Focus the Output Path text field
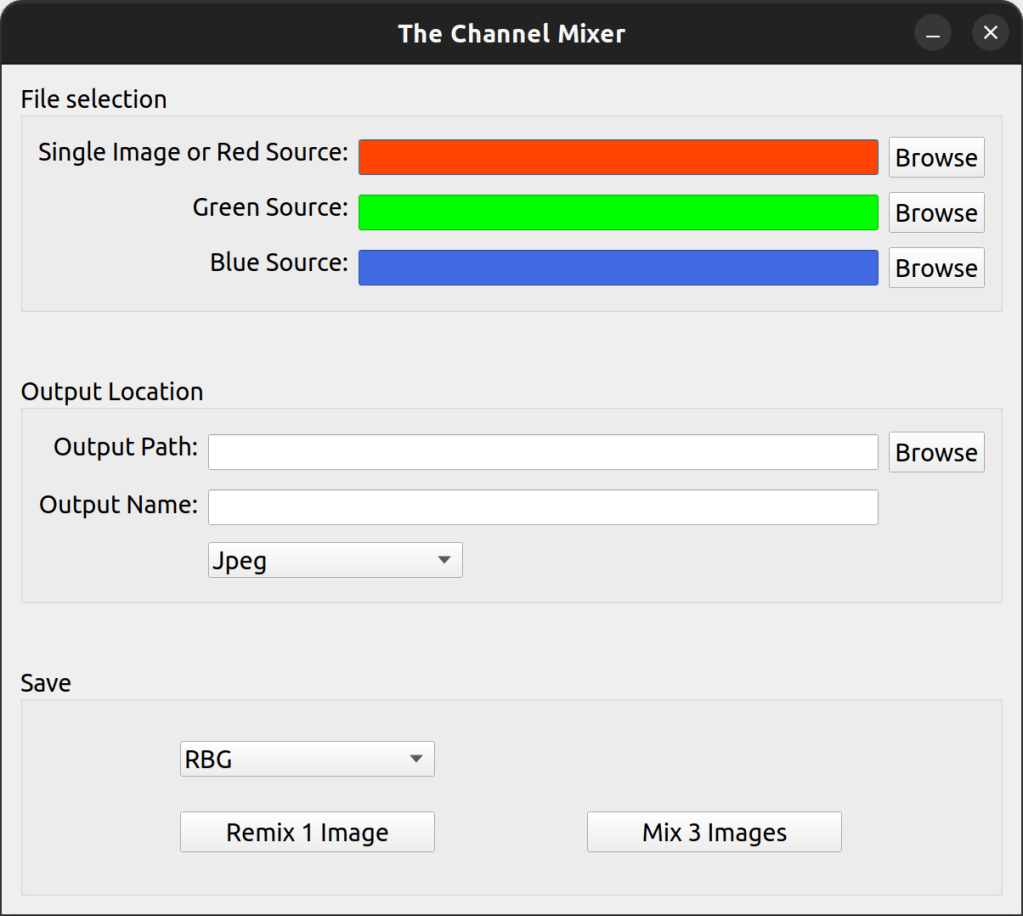Image resolution: width=1023 pixels, height=916 pixels. [542, 452]
